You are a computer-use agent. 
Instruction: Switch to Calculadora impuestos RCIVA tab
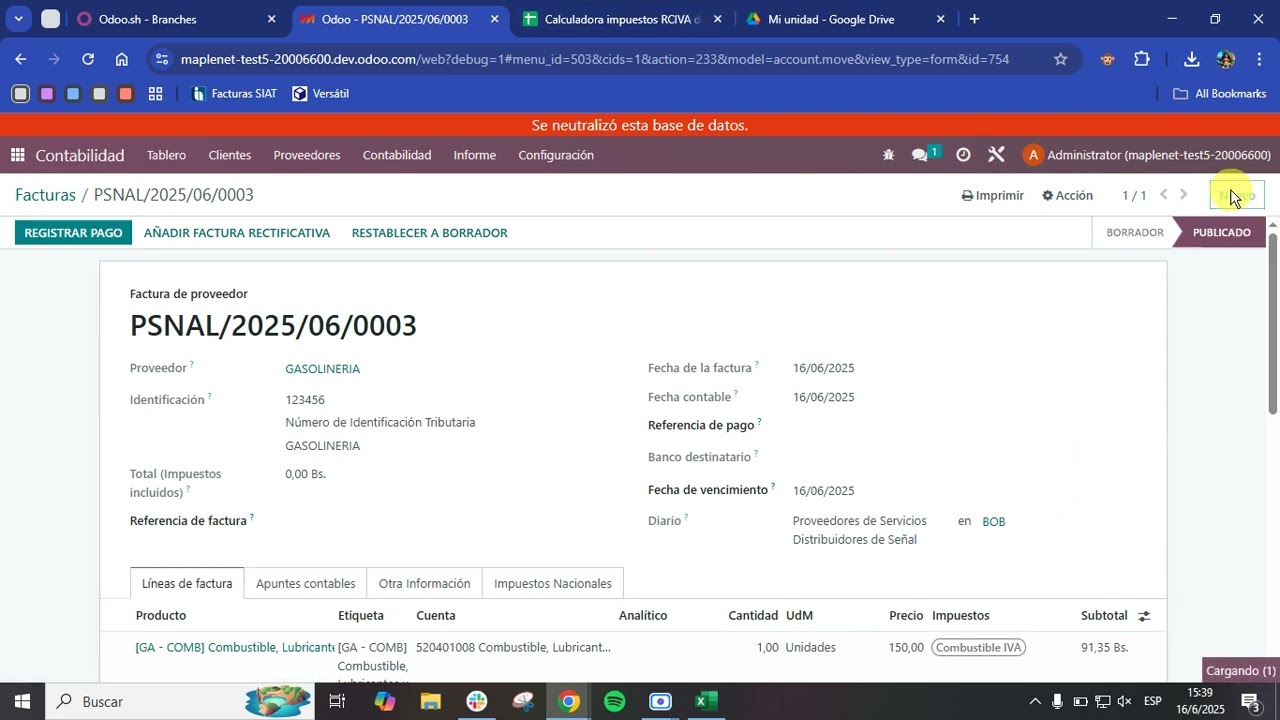click(x=621, y=19)
